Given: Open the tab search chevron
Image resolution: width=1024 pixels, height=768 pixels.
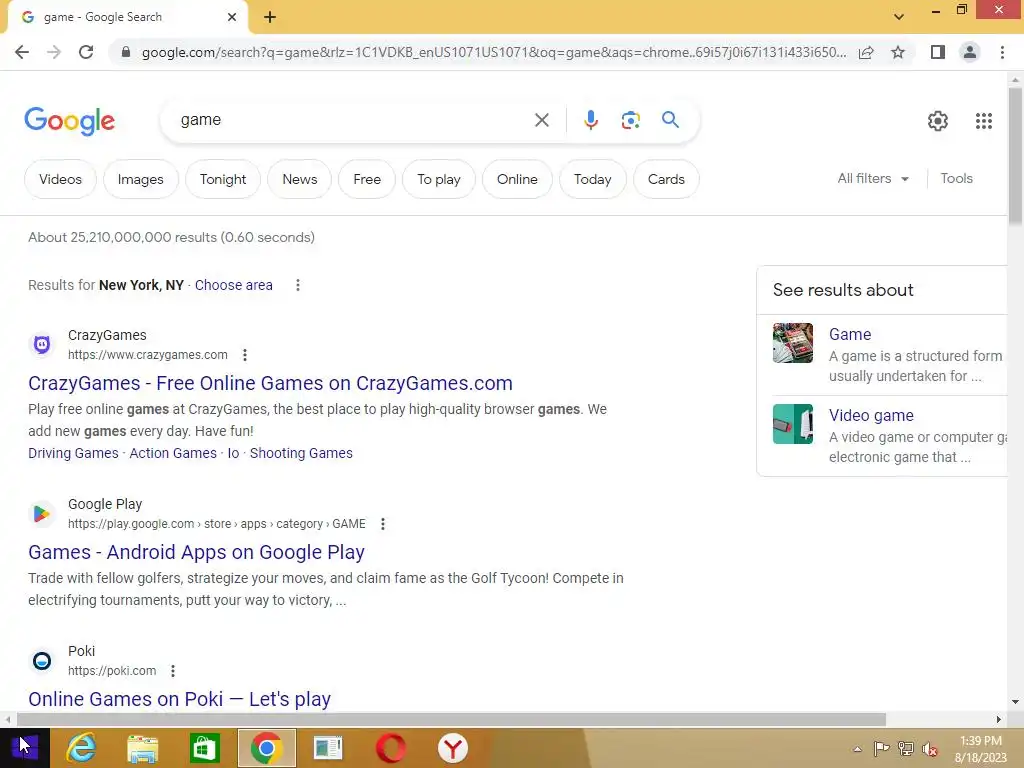Looking at the screenshot, I should [899, 17].
